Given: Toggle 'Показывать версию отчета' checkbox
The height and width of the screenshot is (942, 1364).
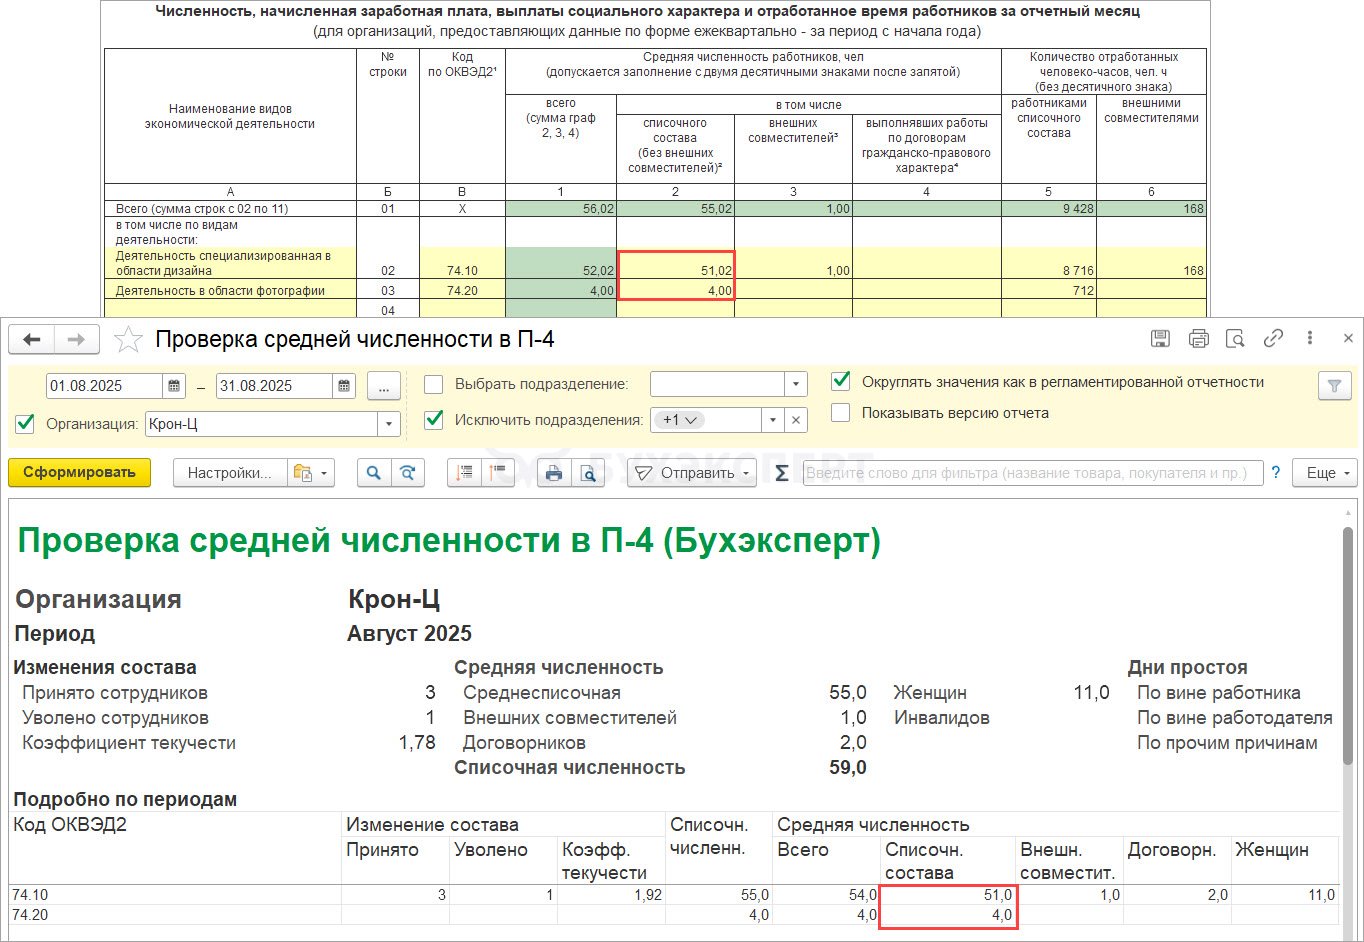Looking at the screenshot, I should point(841,412).
